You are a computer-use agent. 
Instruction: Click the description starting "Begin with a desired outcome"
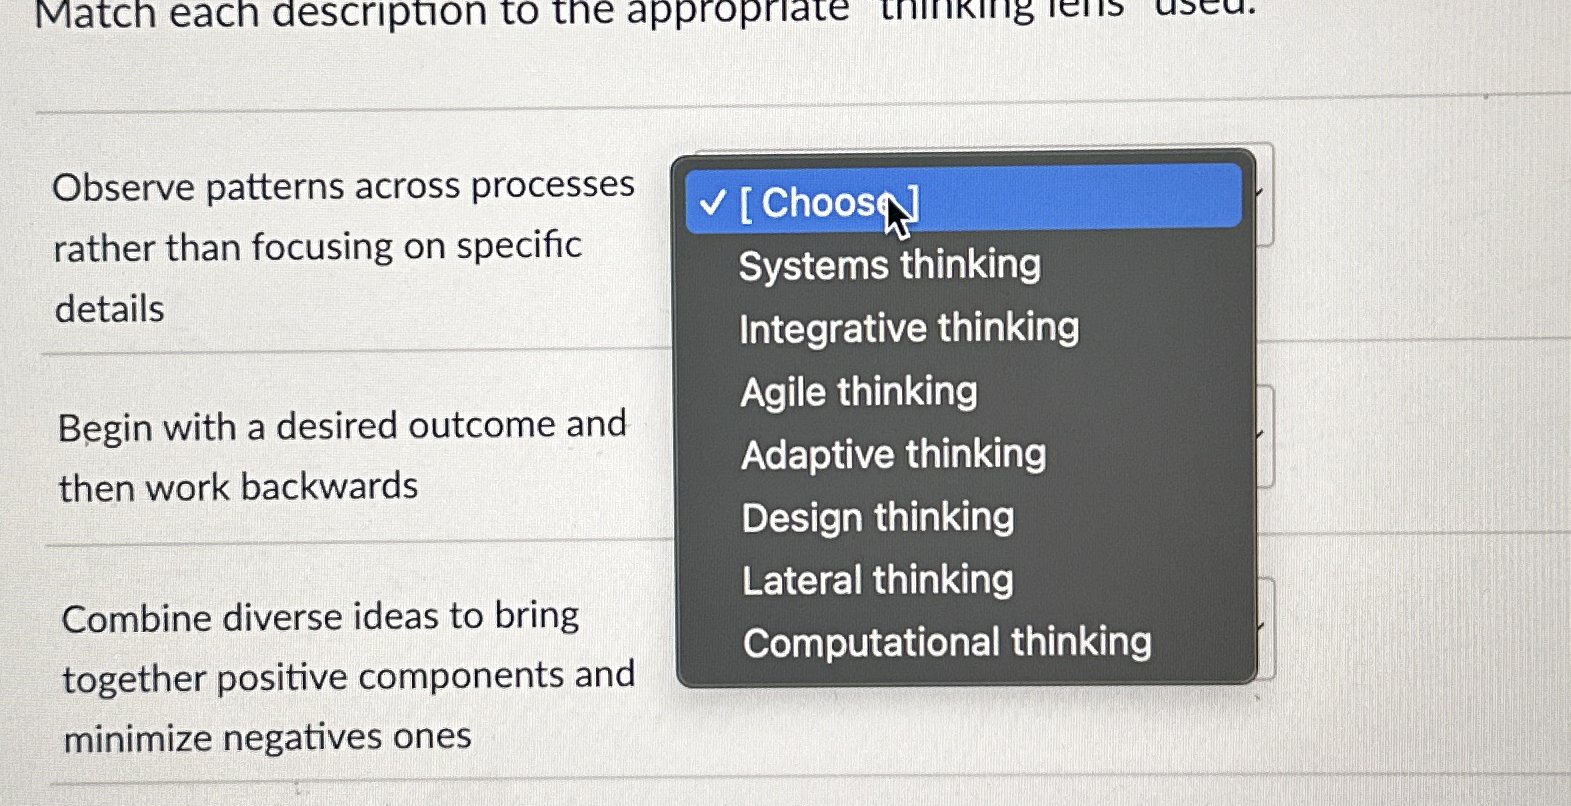(x=341, y=424)
